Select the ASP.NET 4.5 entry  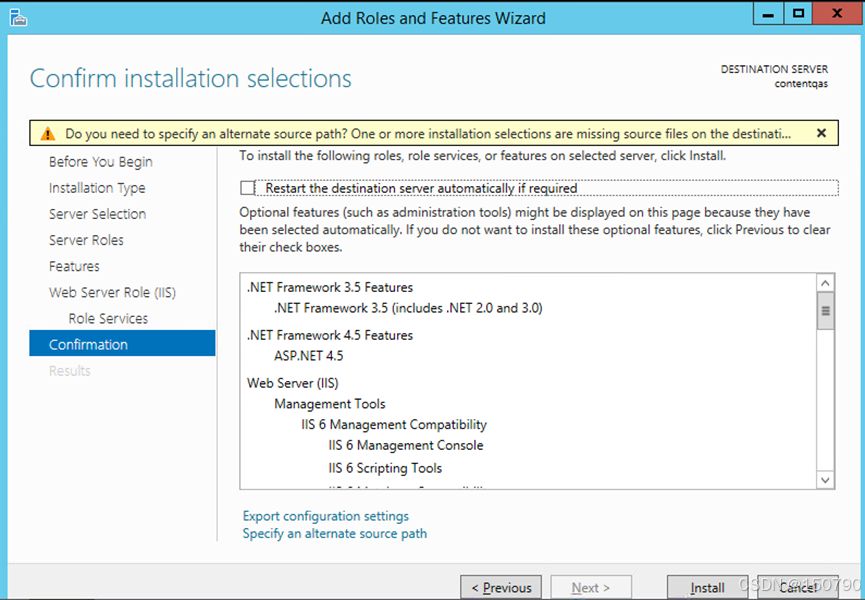tap(308, 356)
